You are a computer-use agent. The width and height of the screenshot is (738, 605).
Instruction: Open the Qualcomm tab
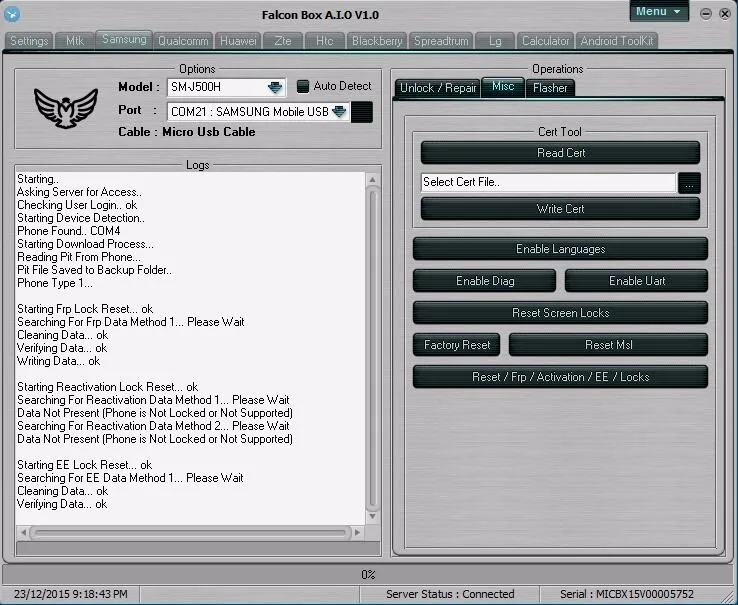(x=183, y=41)
